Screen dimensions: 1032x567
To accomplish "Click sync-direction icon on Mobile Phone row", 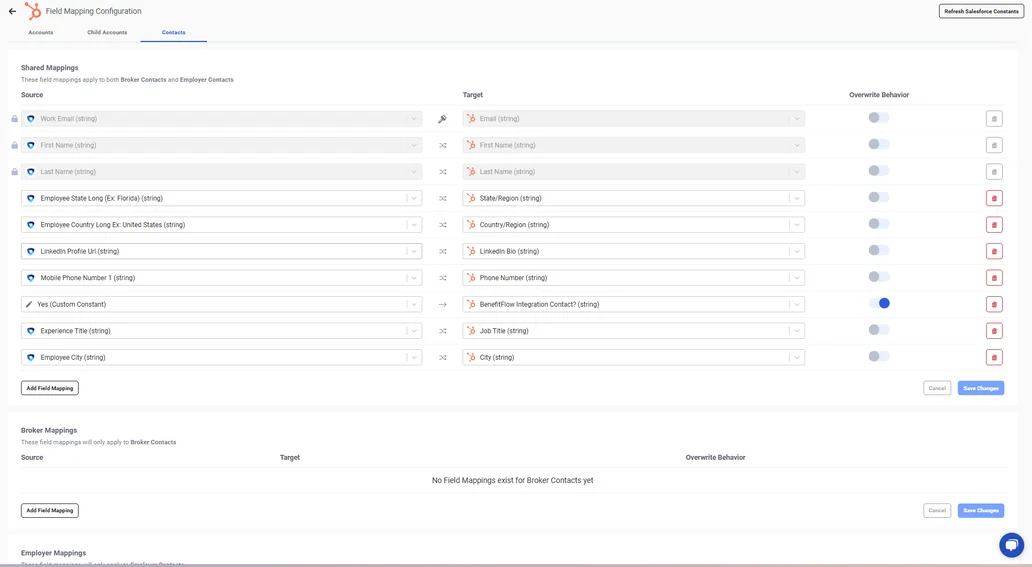I will tap(442, 278).
